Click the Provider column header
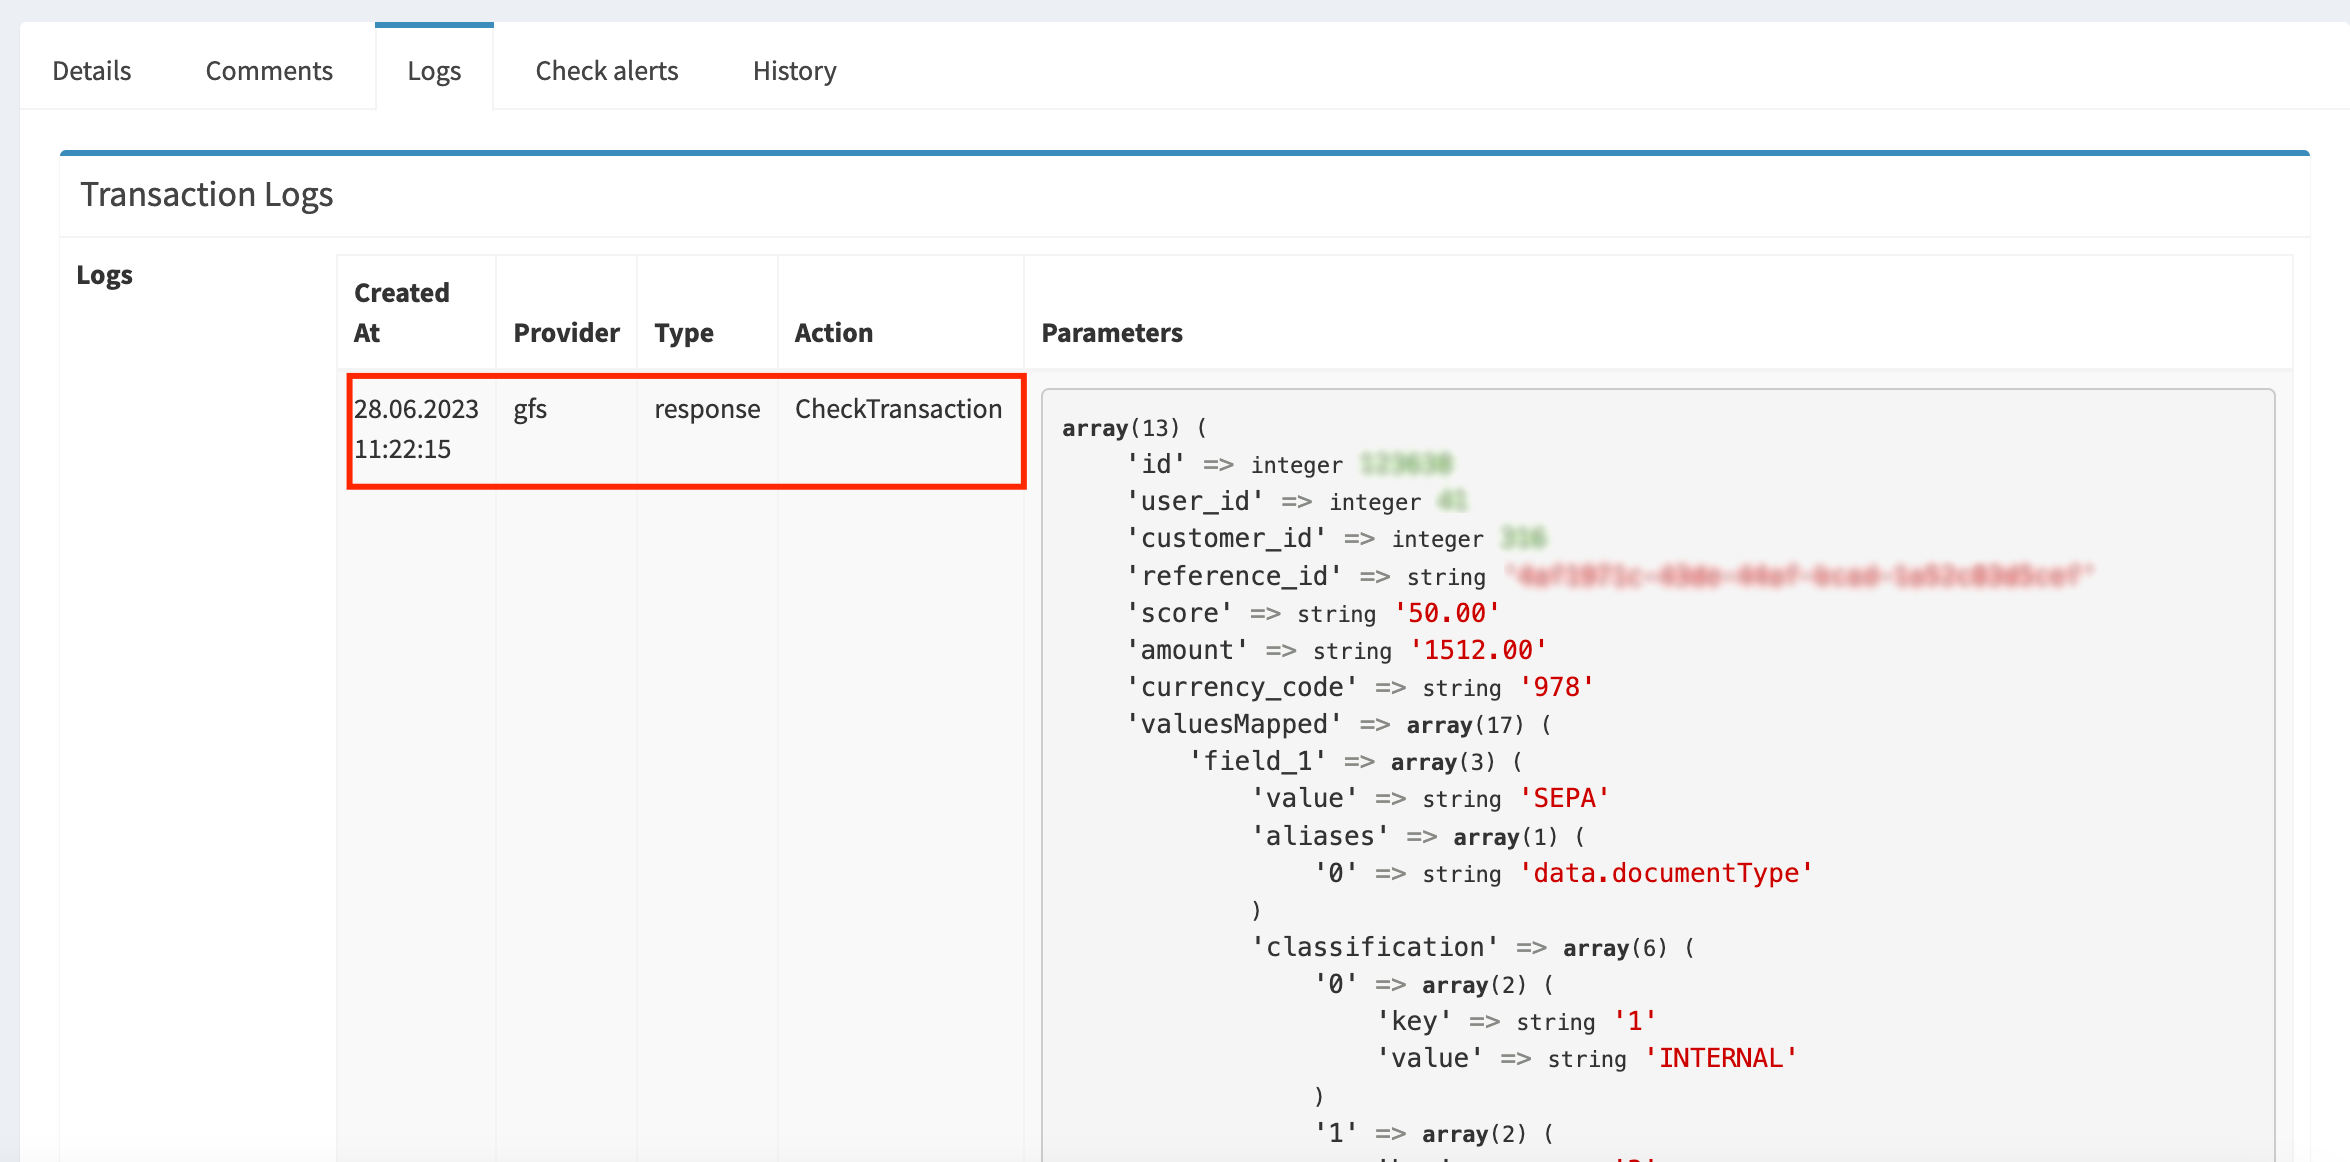 coord(566,332)
